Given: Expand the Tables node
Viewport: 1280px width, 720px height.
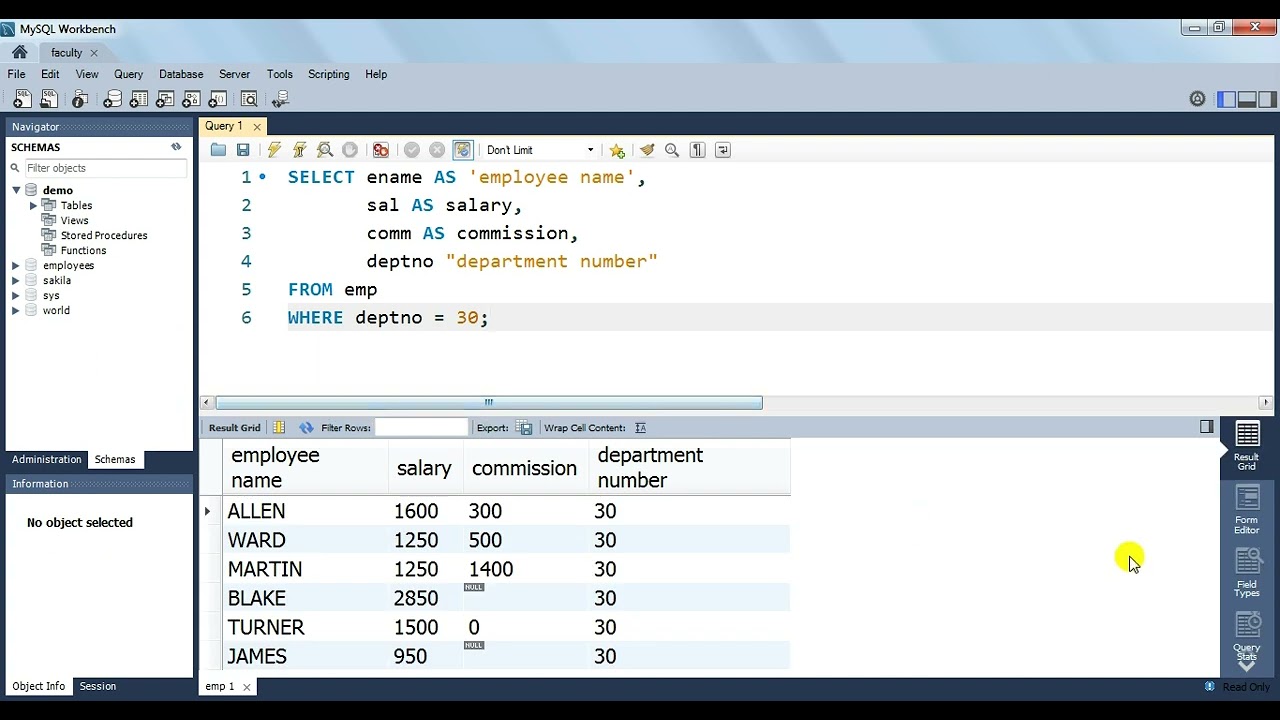Looking at the screenshot, I should pyautogui.click(x=33, y=205).
